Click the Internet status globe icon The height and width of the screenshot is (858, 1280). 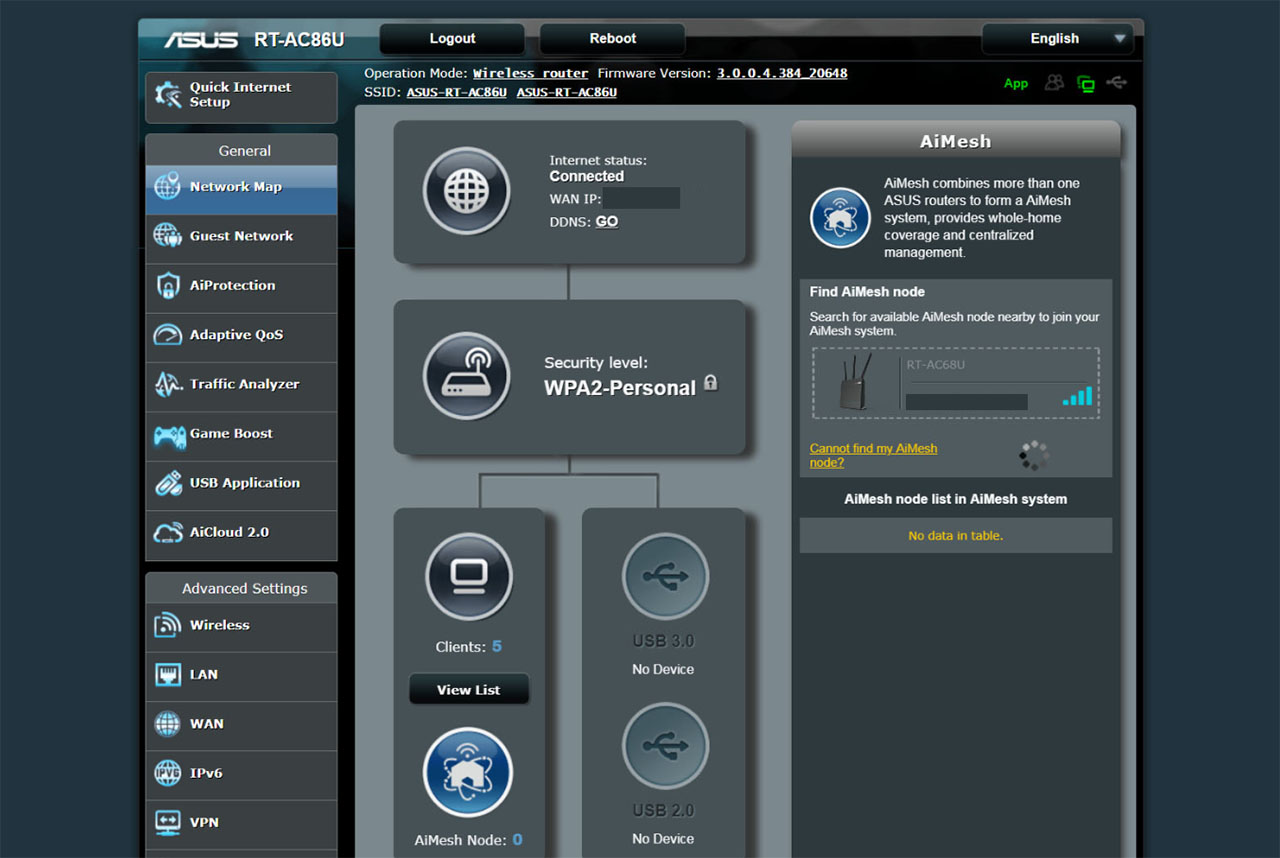[x=467, y=190]
